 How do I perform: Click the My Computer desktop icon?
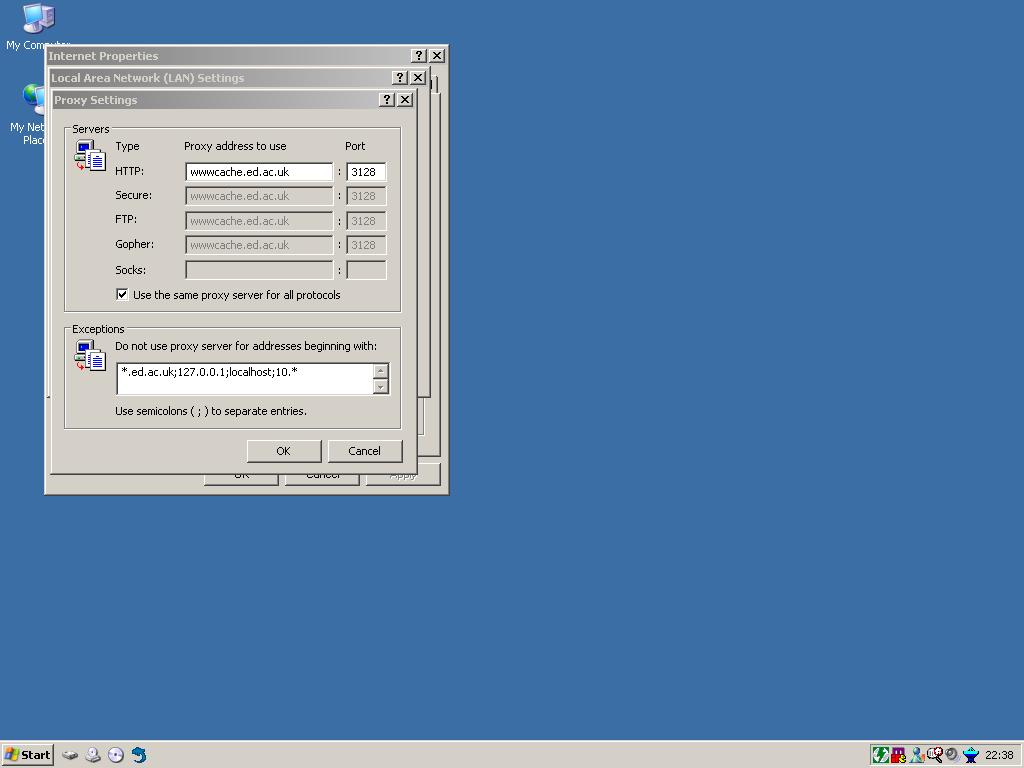coord(39,20)
